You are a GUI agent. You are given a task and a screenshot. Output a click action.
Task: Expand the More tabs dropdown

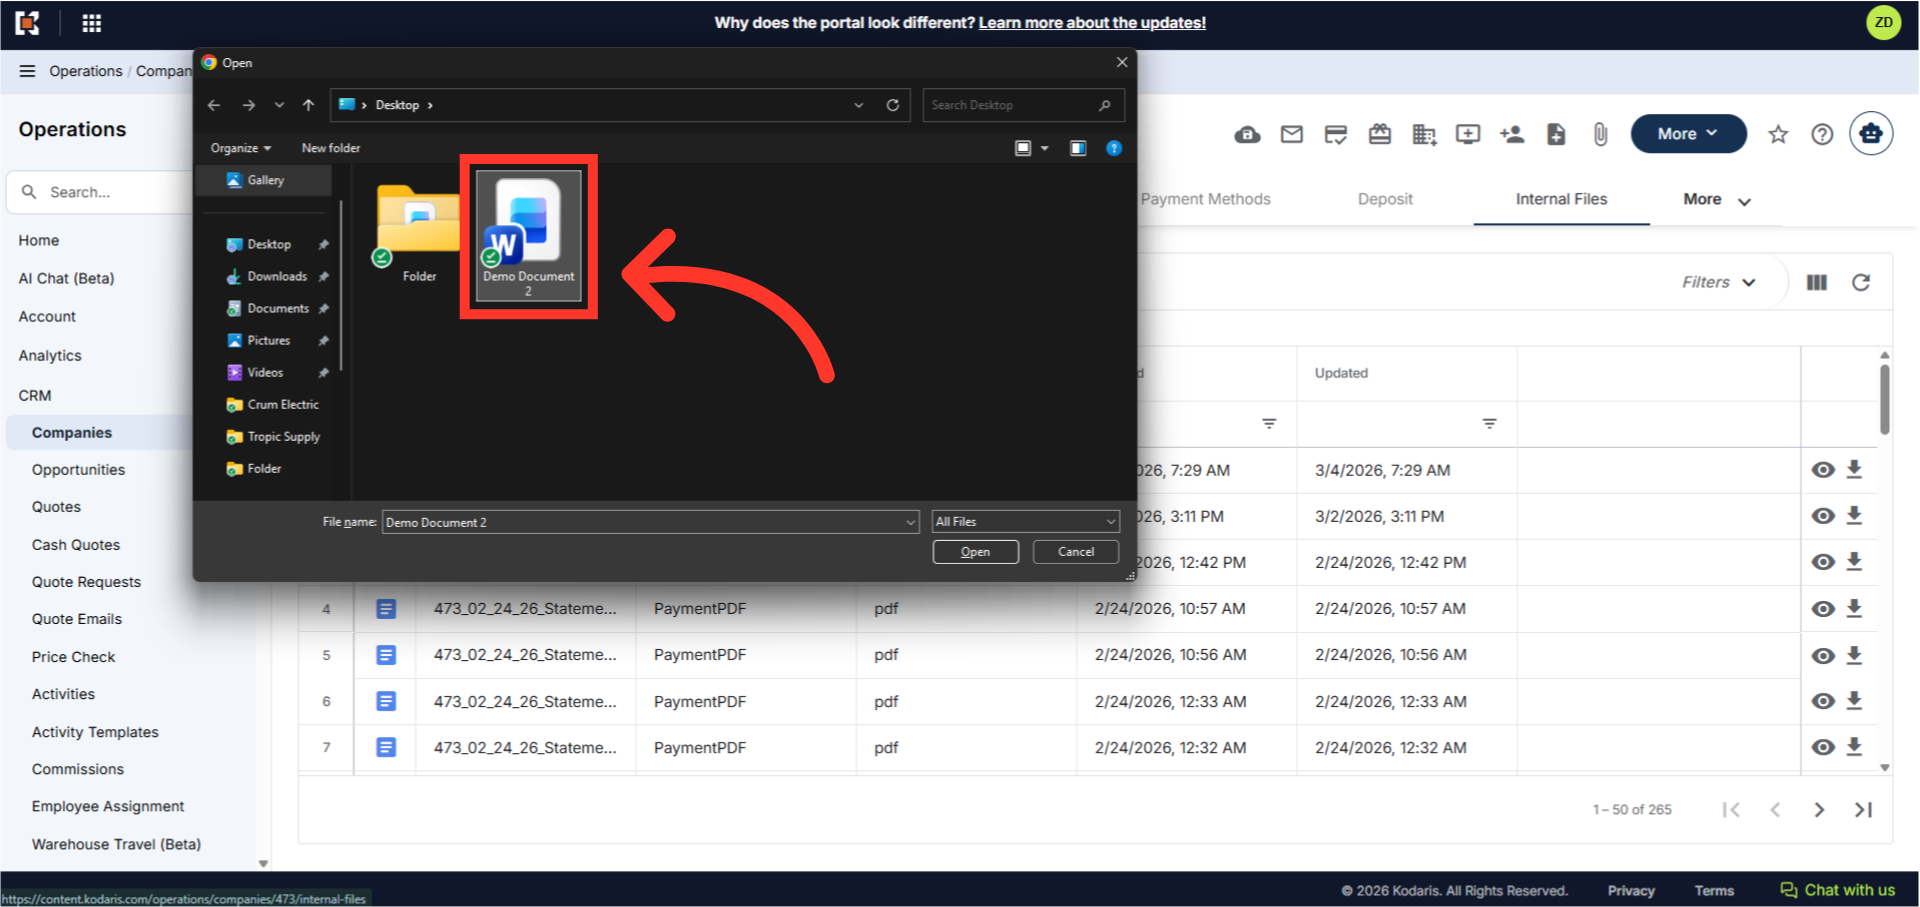point(1716,200)
